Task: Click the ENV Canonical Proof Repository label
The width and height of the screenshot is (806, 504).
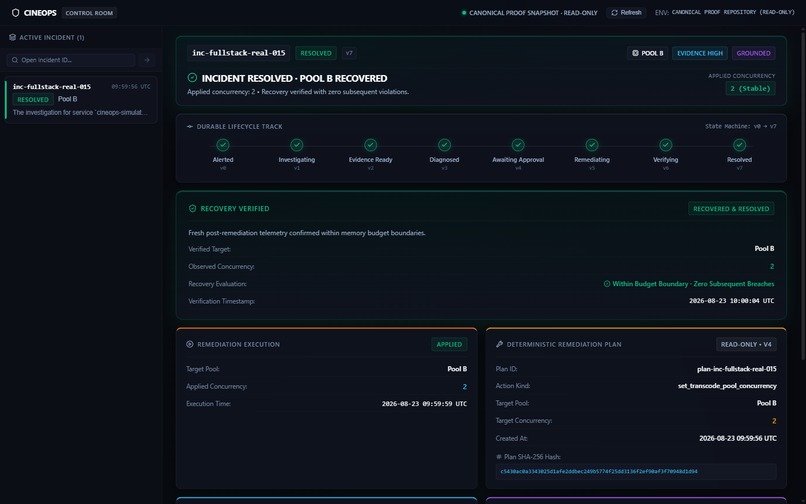Action: click(x=724, y=12)
